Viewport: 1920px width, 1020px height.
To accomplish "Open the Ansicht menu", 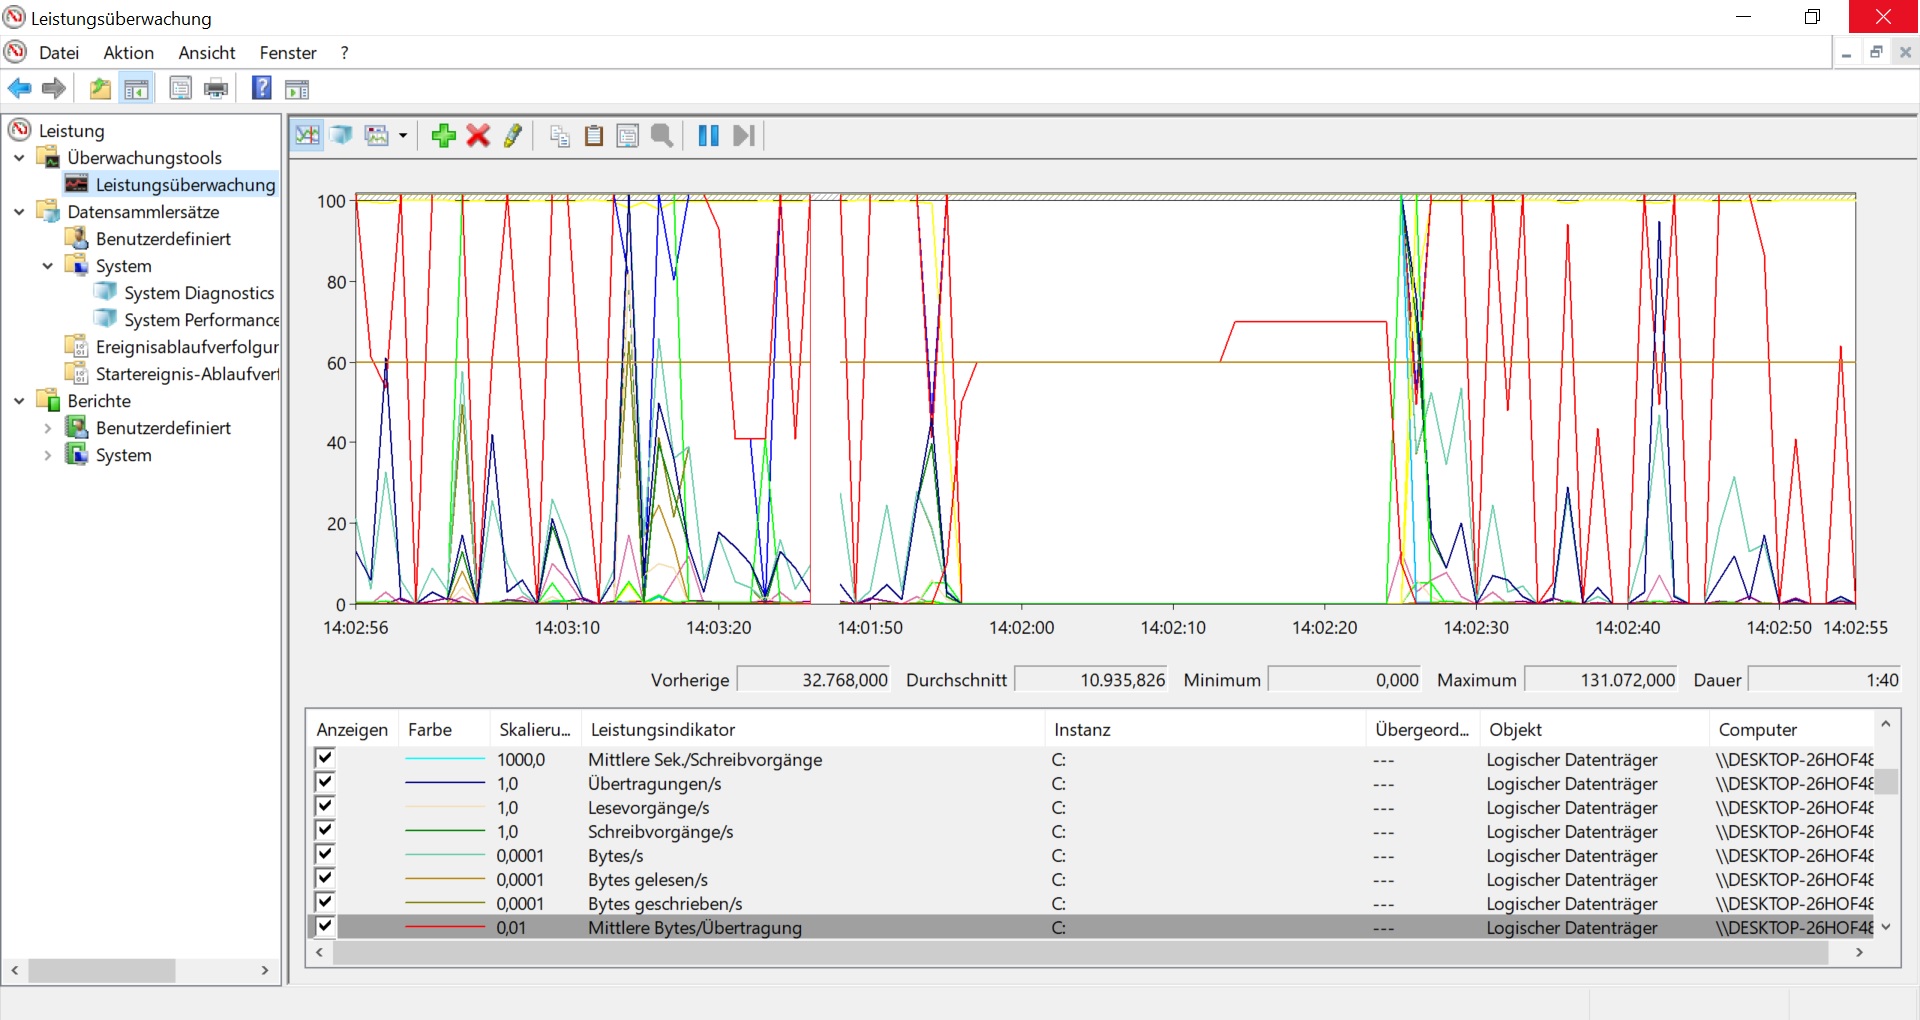I will (x=207, y=53).
